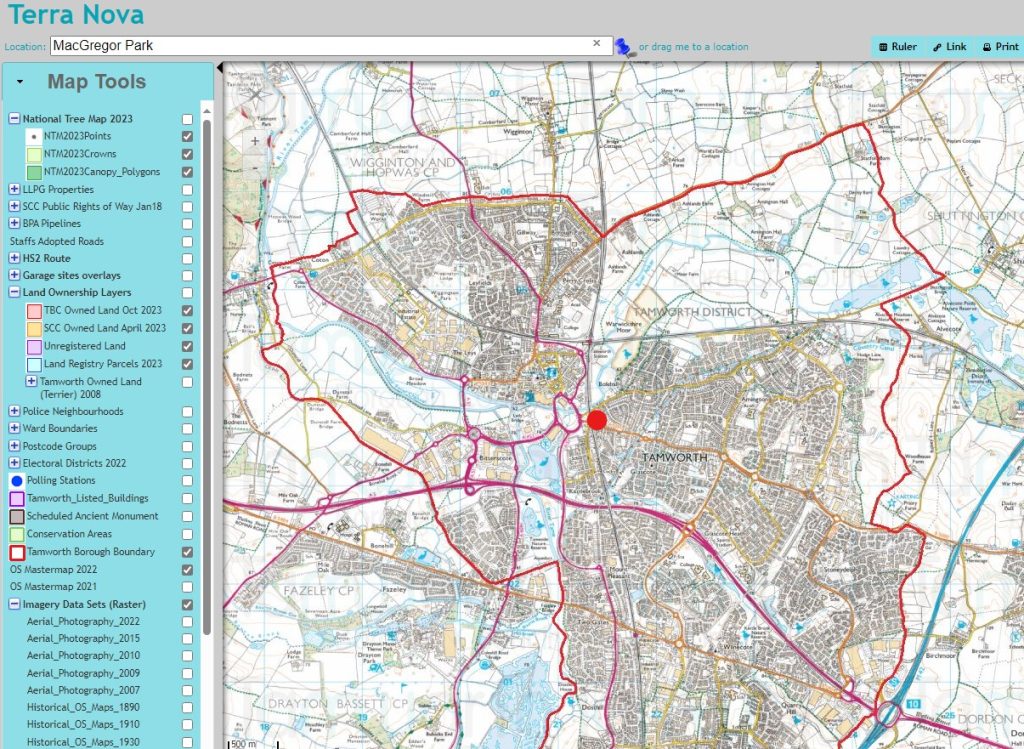Screen dimensions: 1024x749
Task: Clear the location search with the X icon
Action: [596, 43]
